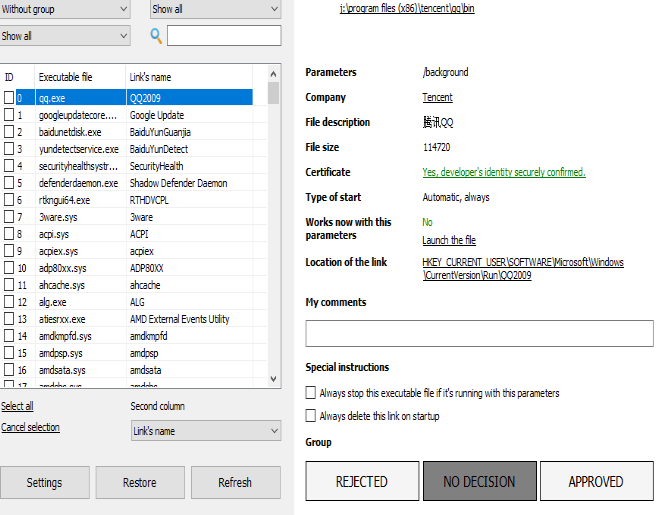This screenshot has width=664, height=515.
Task: Open the 'Without group' dropdown
Action: 65,9
